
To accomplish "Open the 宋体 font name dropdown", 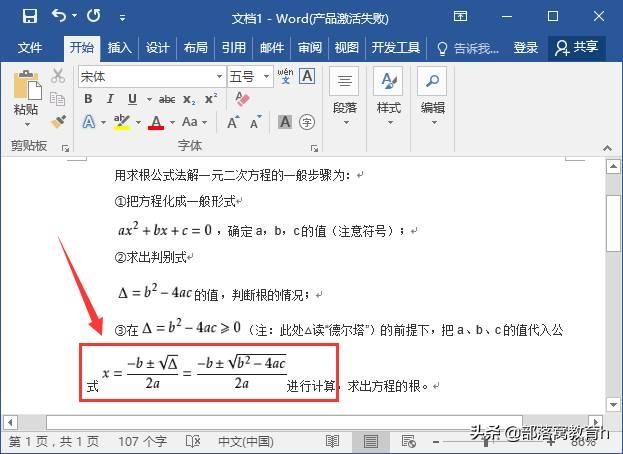I will tap(219, 76).
